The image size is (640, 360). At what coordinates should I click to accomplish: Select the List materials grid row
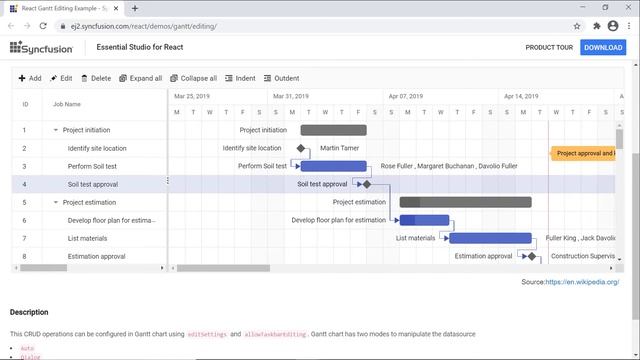pyautogui.click(x=89, y=238)
